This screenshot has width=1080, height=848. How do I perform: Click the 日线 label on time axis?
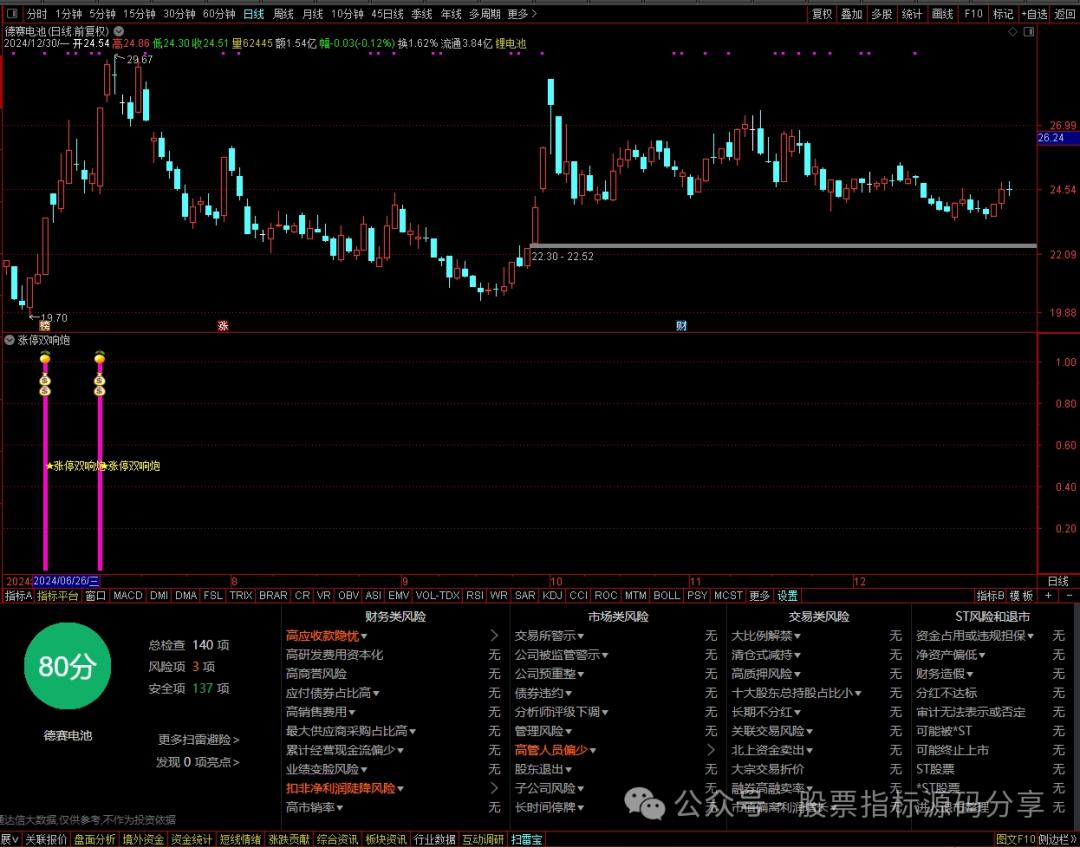(x=1058, y=581)
